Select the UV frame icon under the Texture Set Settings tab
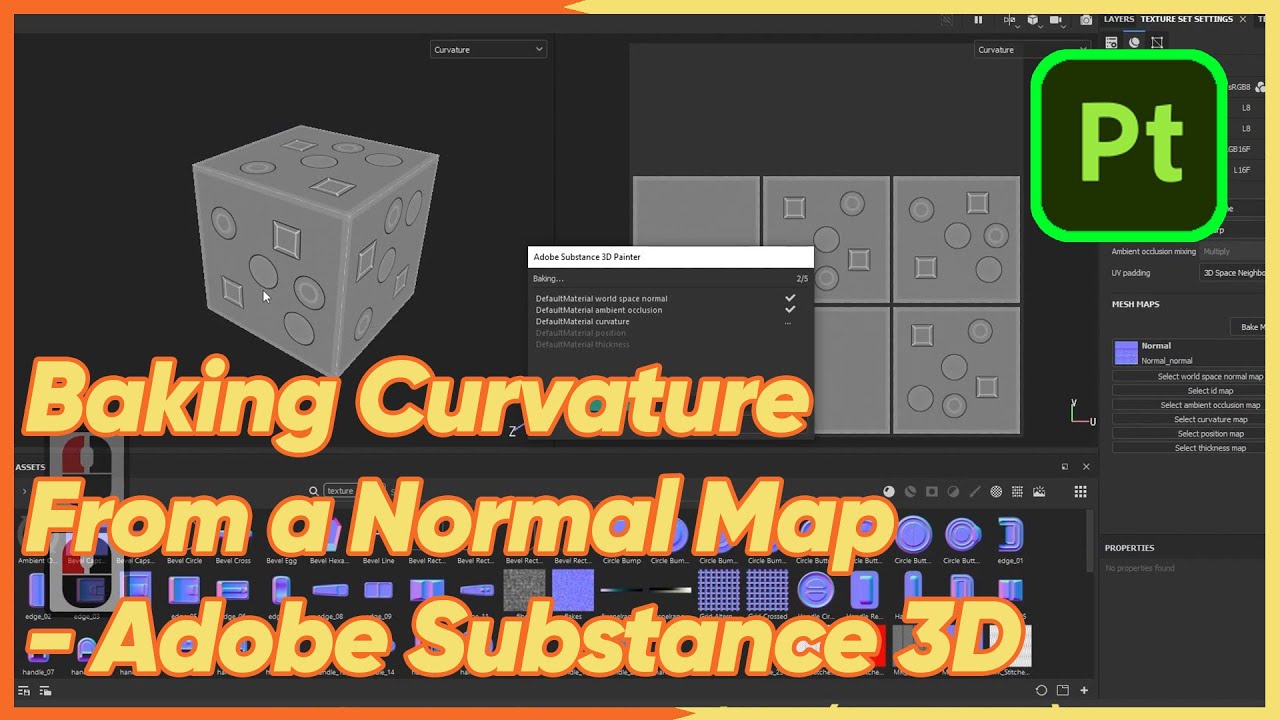The image size is (1280, 720). [1157, 42]
